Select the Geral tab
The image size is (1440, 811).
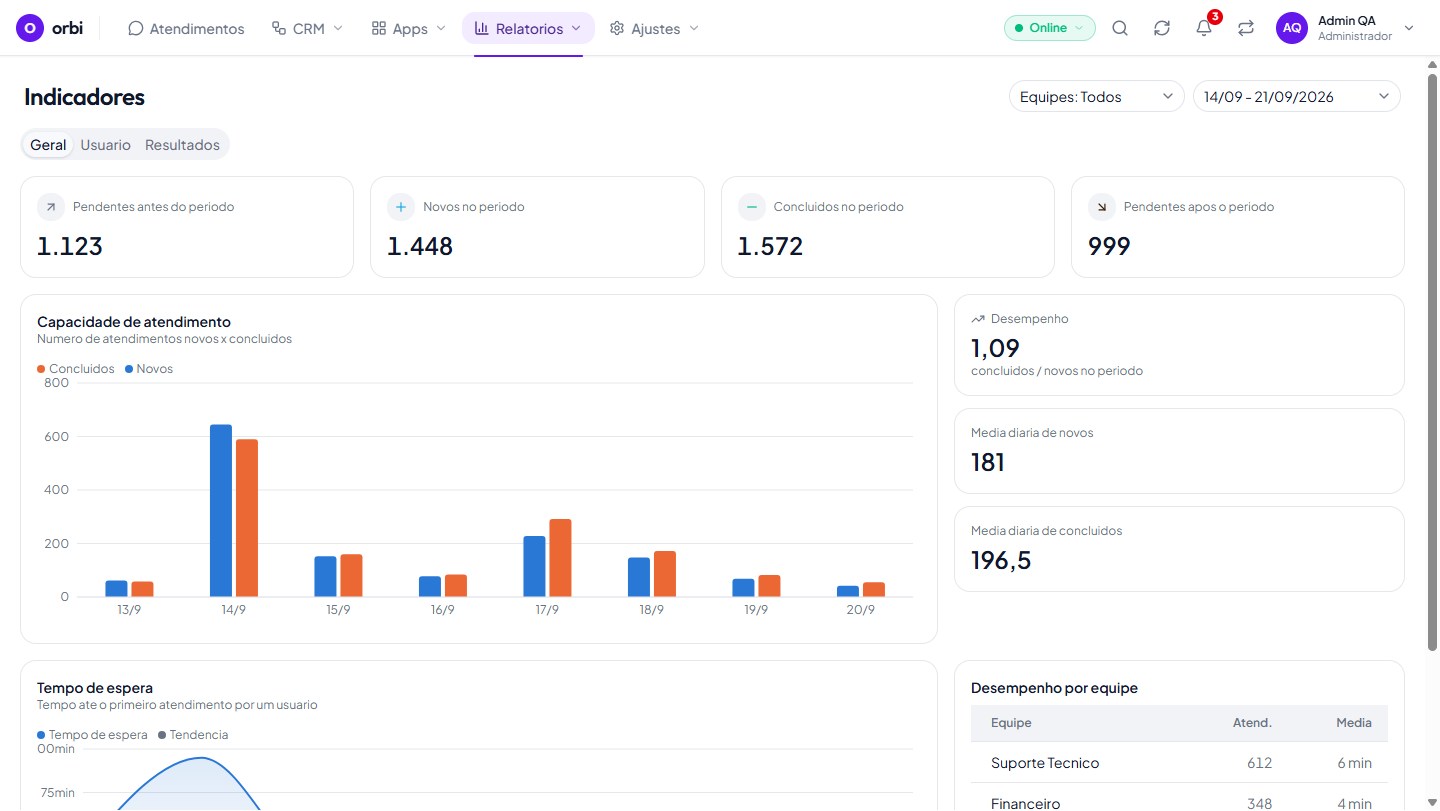pos(48,145)
